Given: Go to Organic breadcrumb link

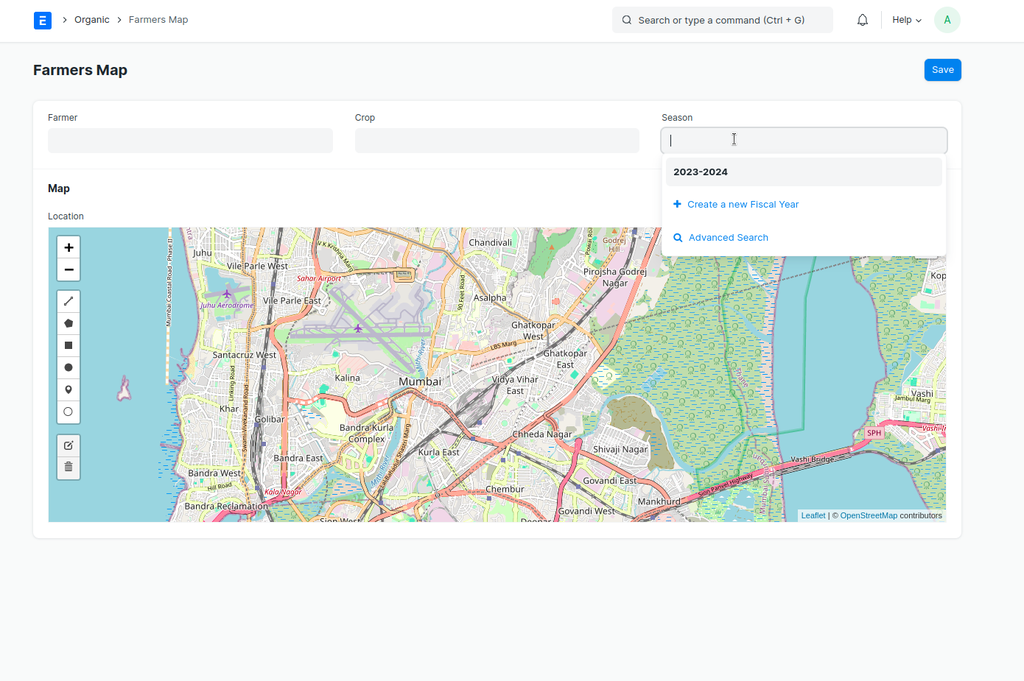Looking at the screenshot, I should tap(92, 20).
